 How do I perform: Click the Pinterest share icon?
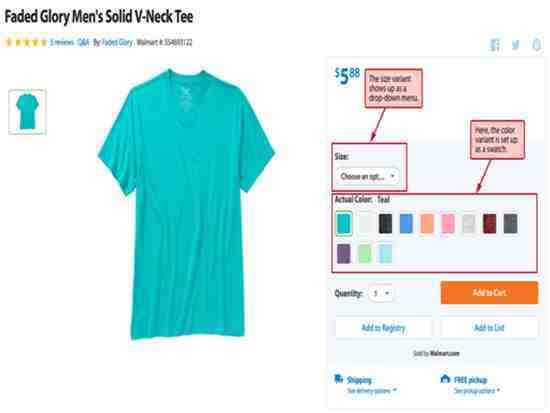536,45
